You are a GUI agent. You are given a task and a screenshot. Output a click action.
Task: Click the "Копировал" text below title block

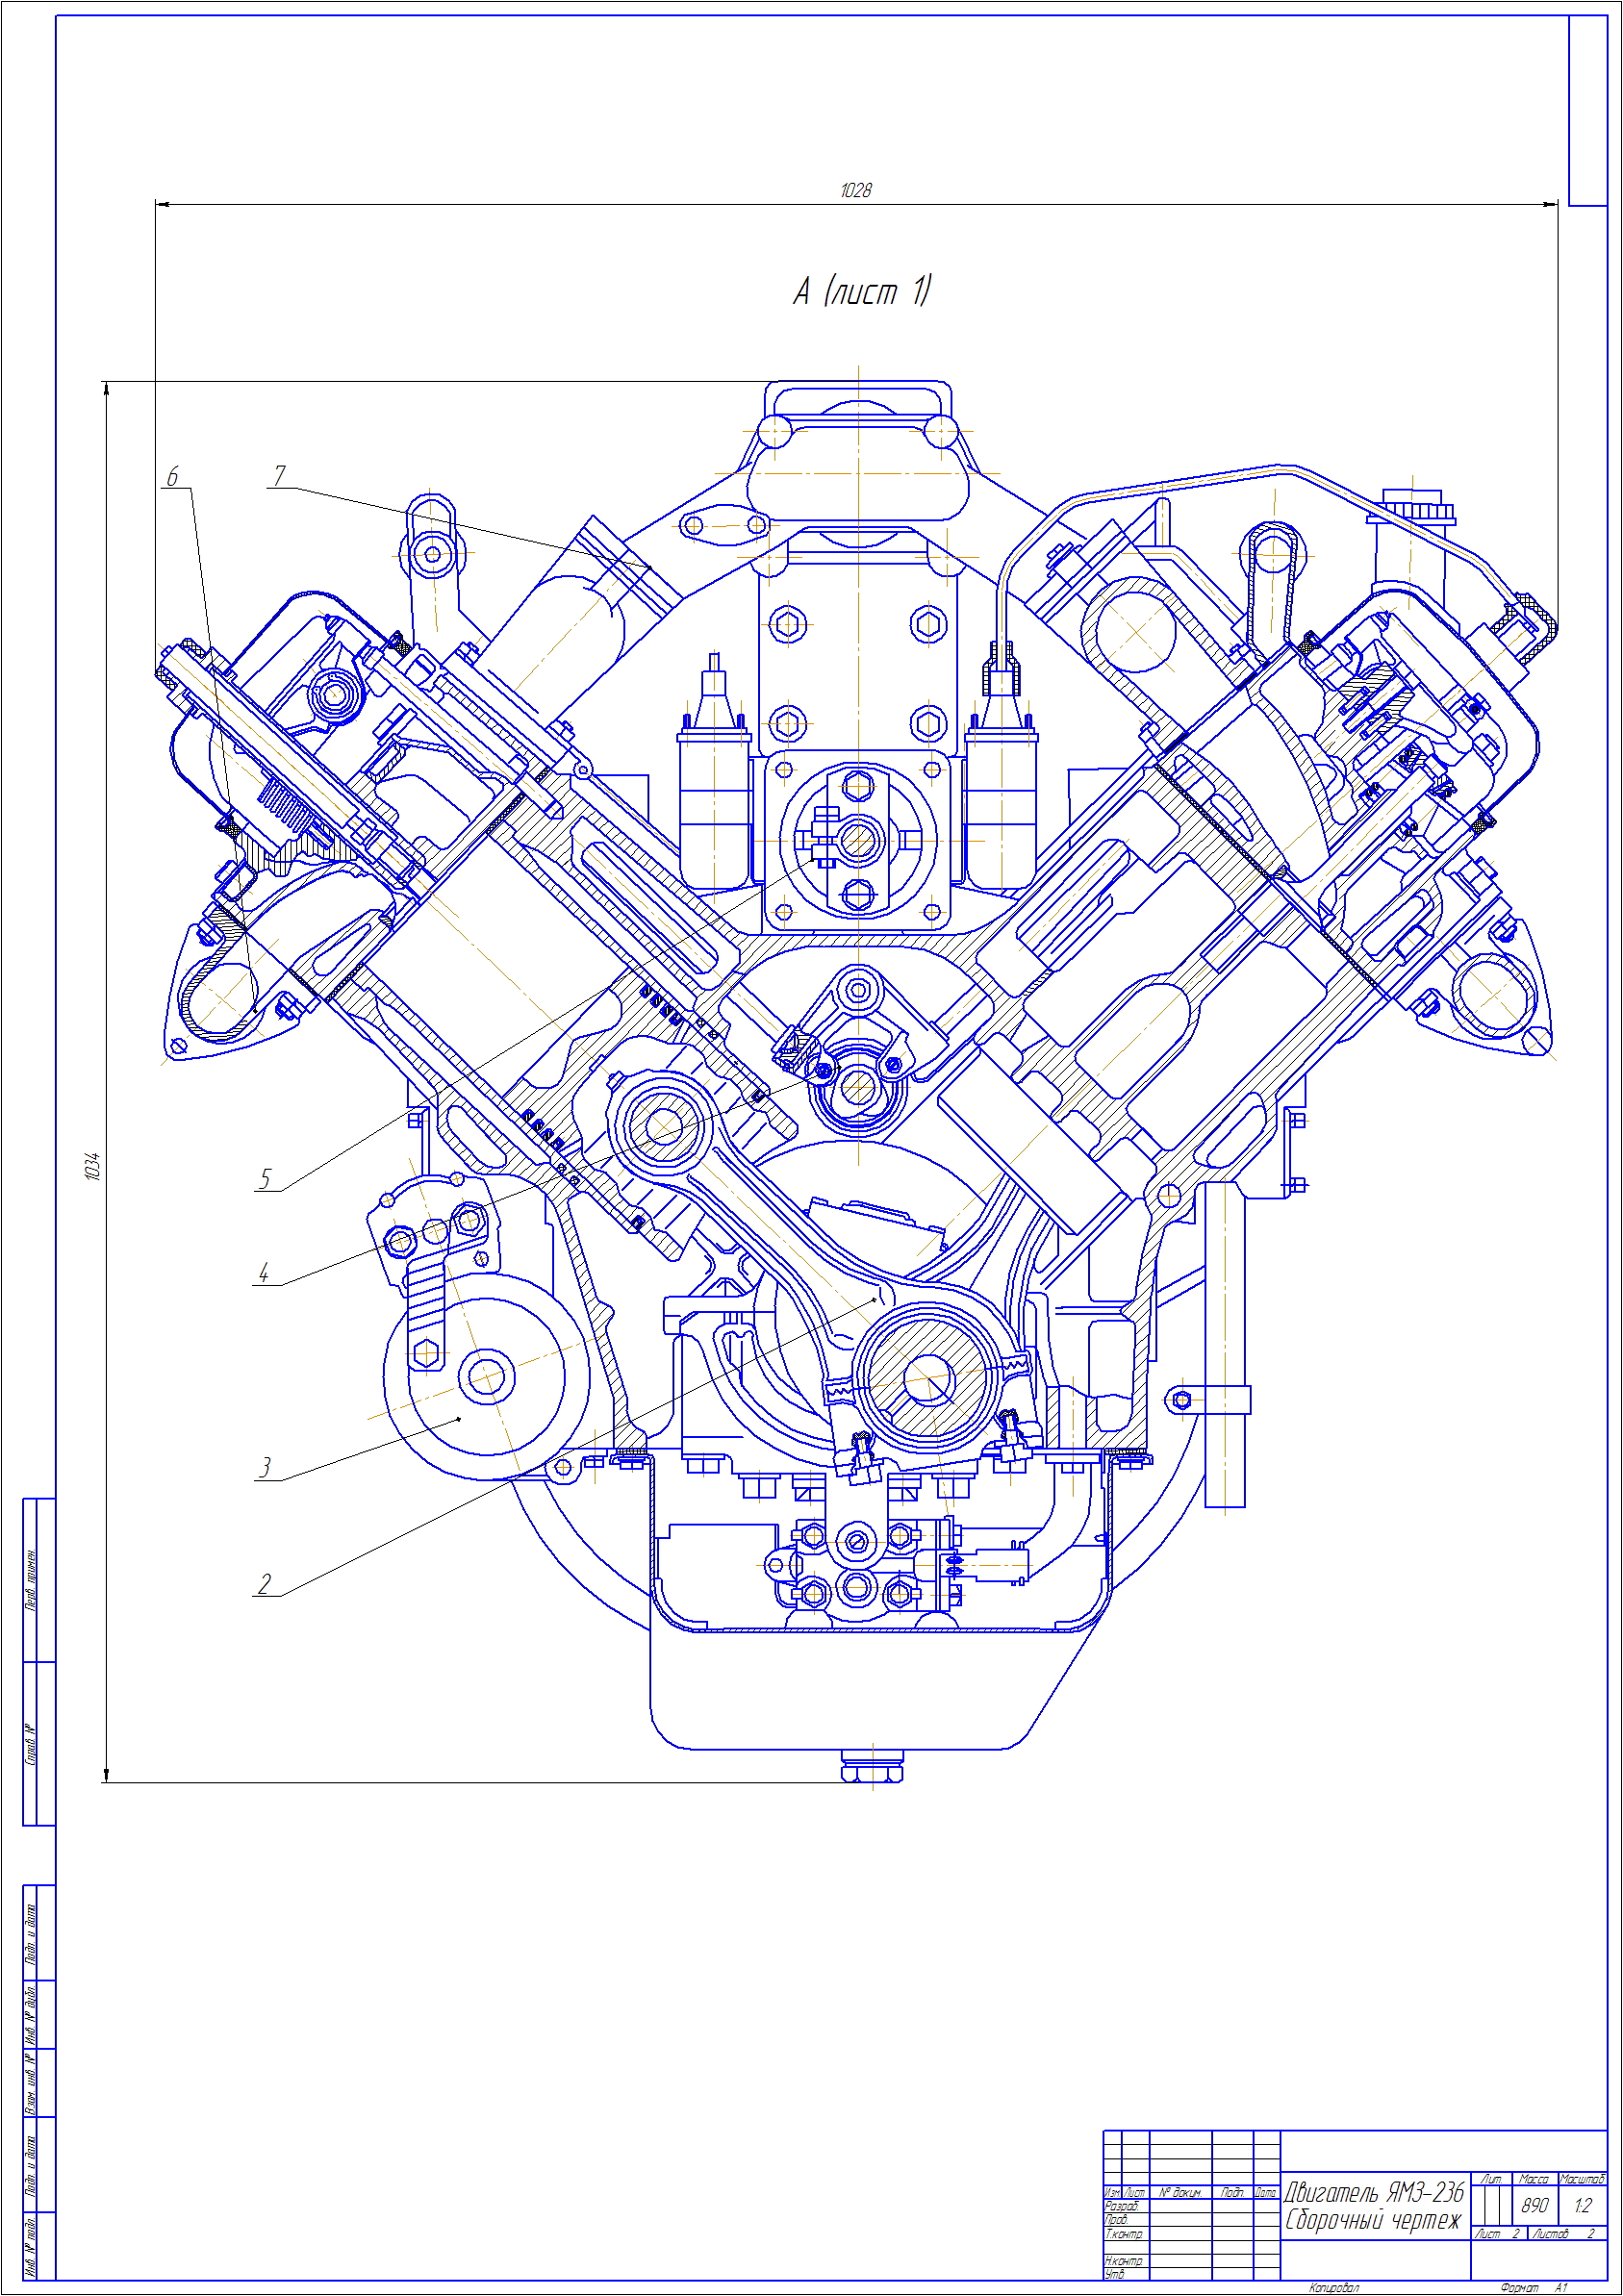pyautogui.click(x=1334, y=2287)
